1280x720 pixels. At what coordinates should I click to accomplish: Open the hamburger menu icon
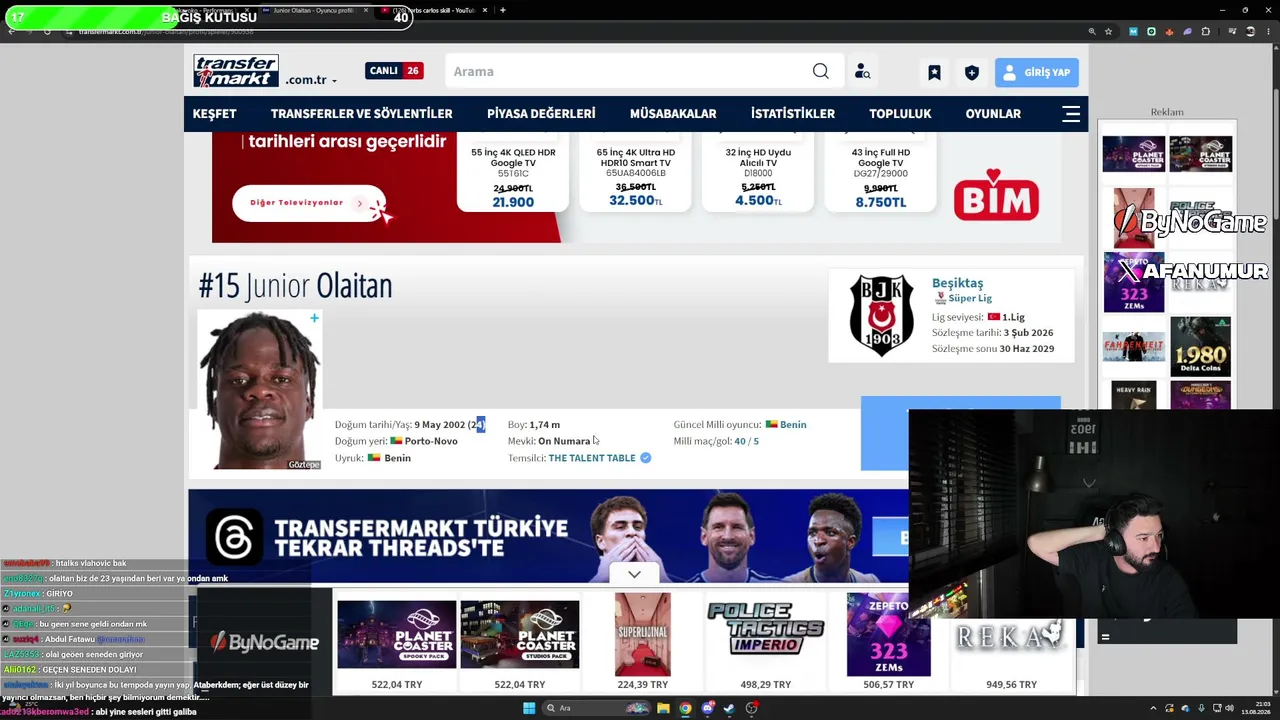point(1071,113)
